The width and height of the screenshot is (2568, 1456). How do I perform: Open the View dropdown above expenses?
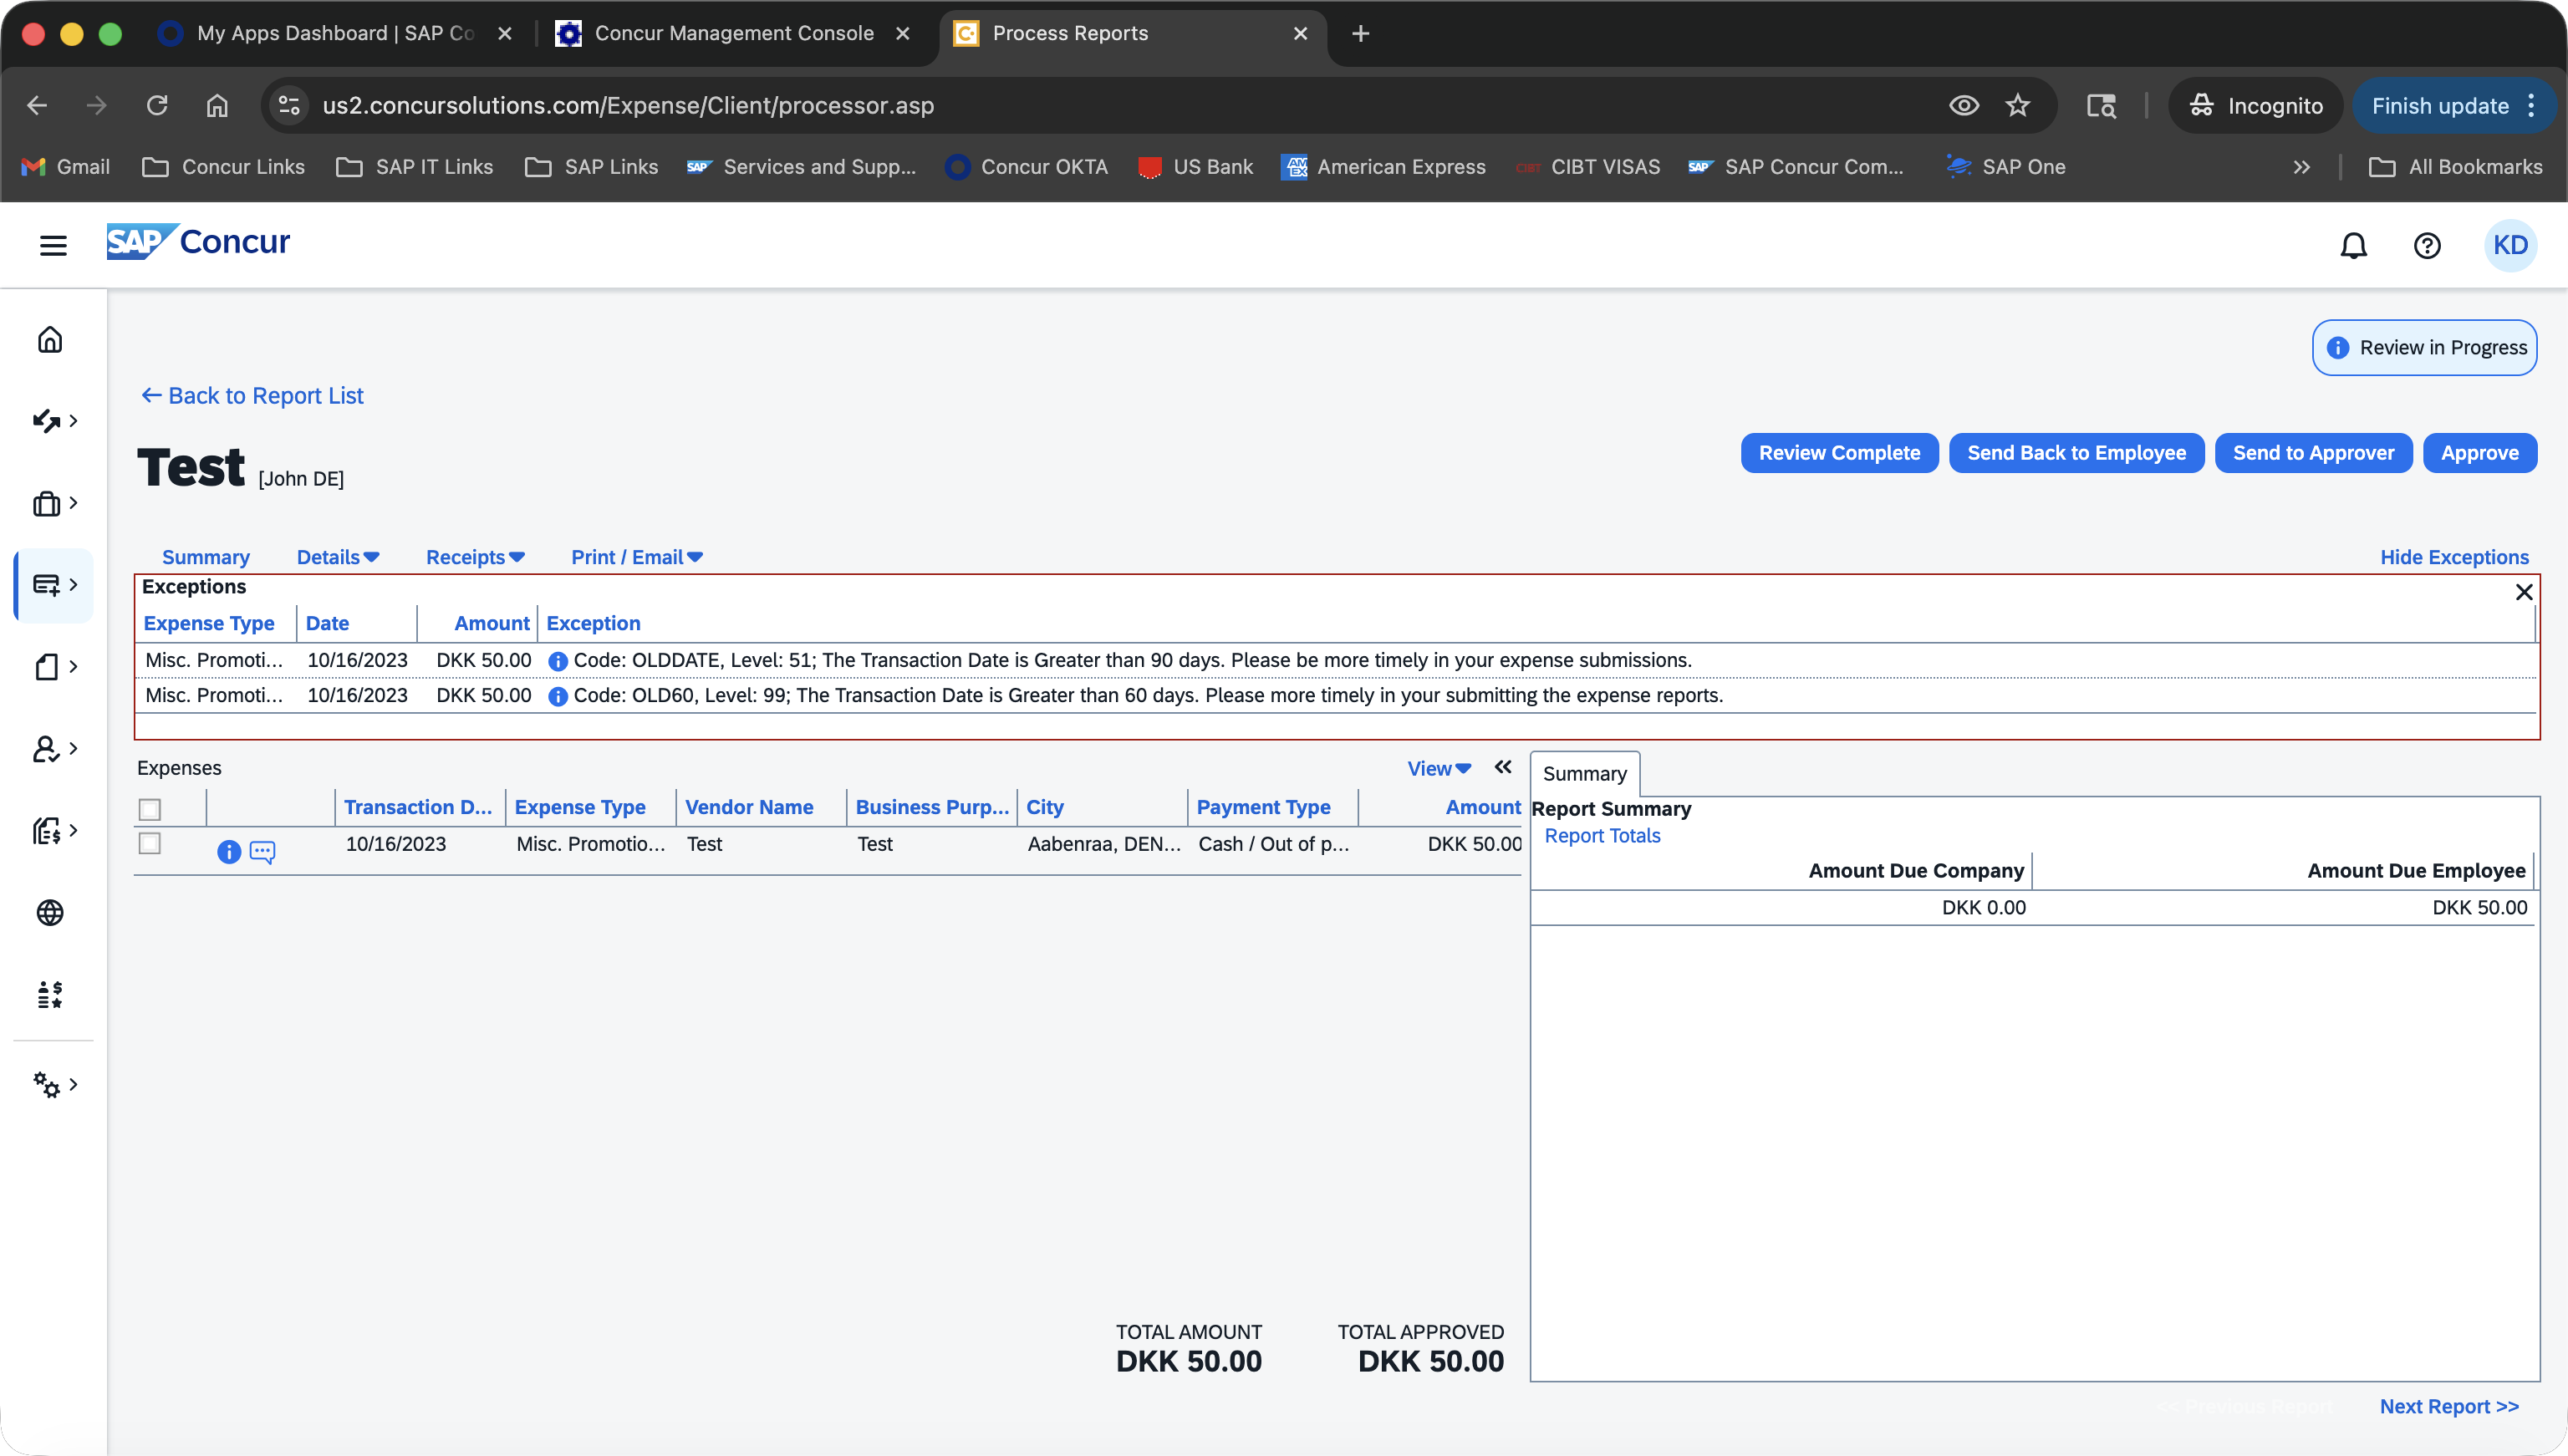(x=1439, y=768)
